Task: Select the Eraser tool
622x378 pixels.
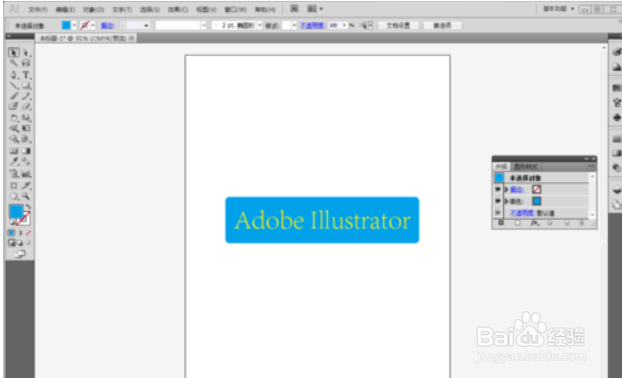Action: (x=26, y=106)
